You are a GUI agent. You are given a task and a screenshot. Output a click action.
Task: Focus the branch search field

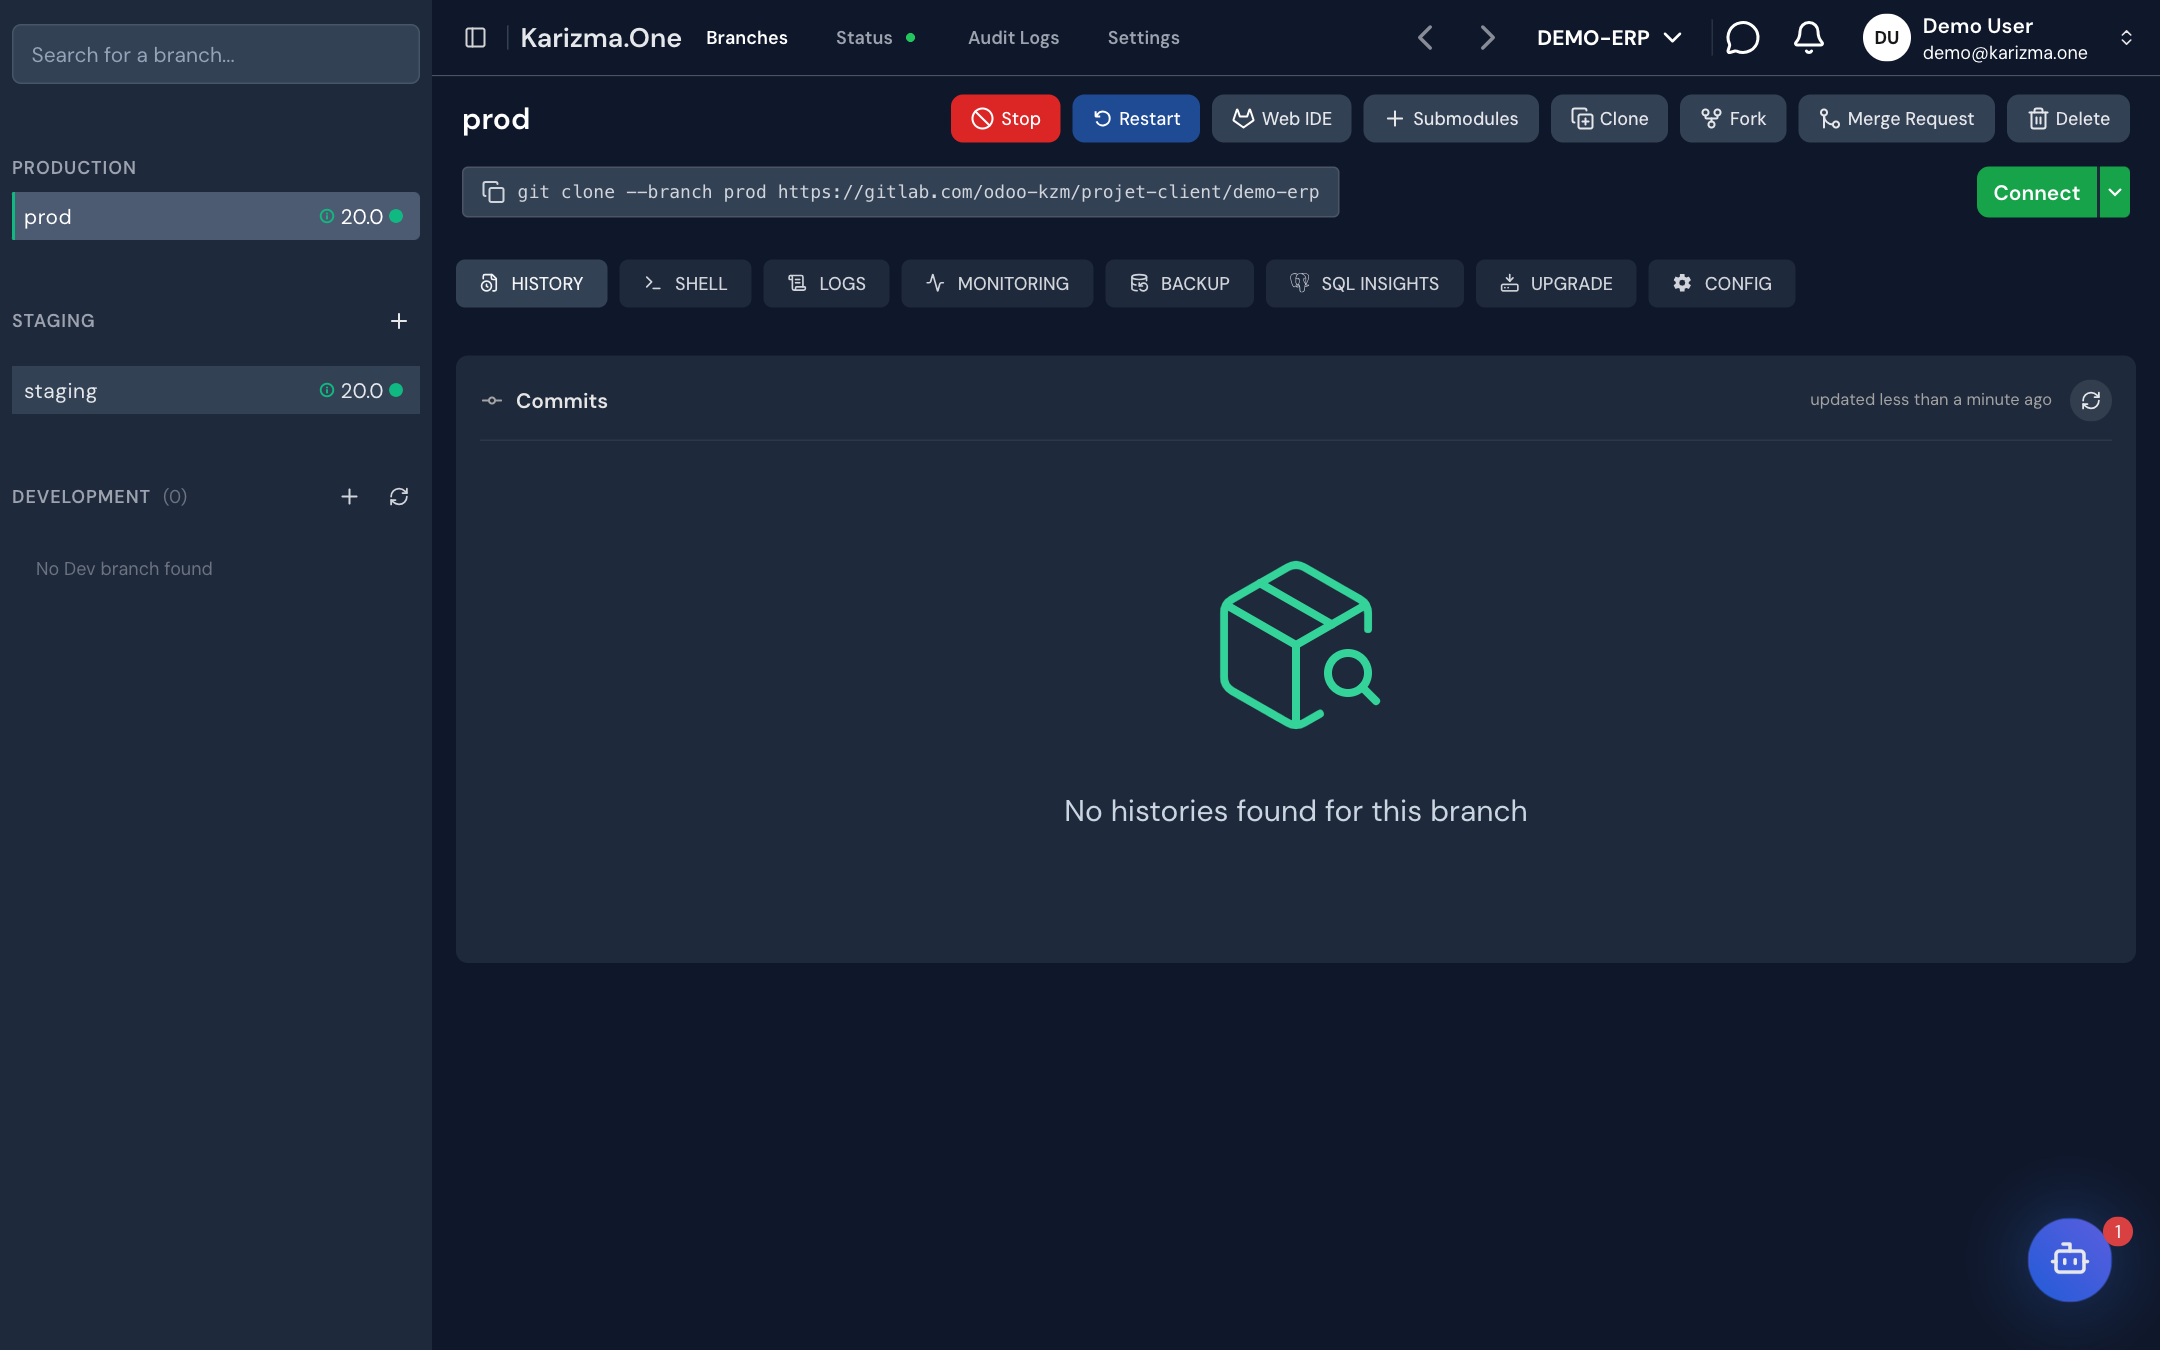pyautogui.click(x=216, y=54)
